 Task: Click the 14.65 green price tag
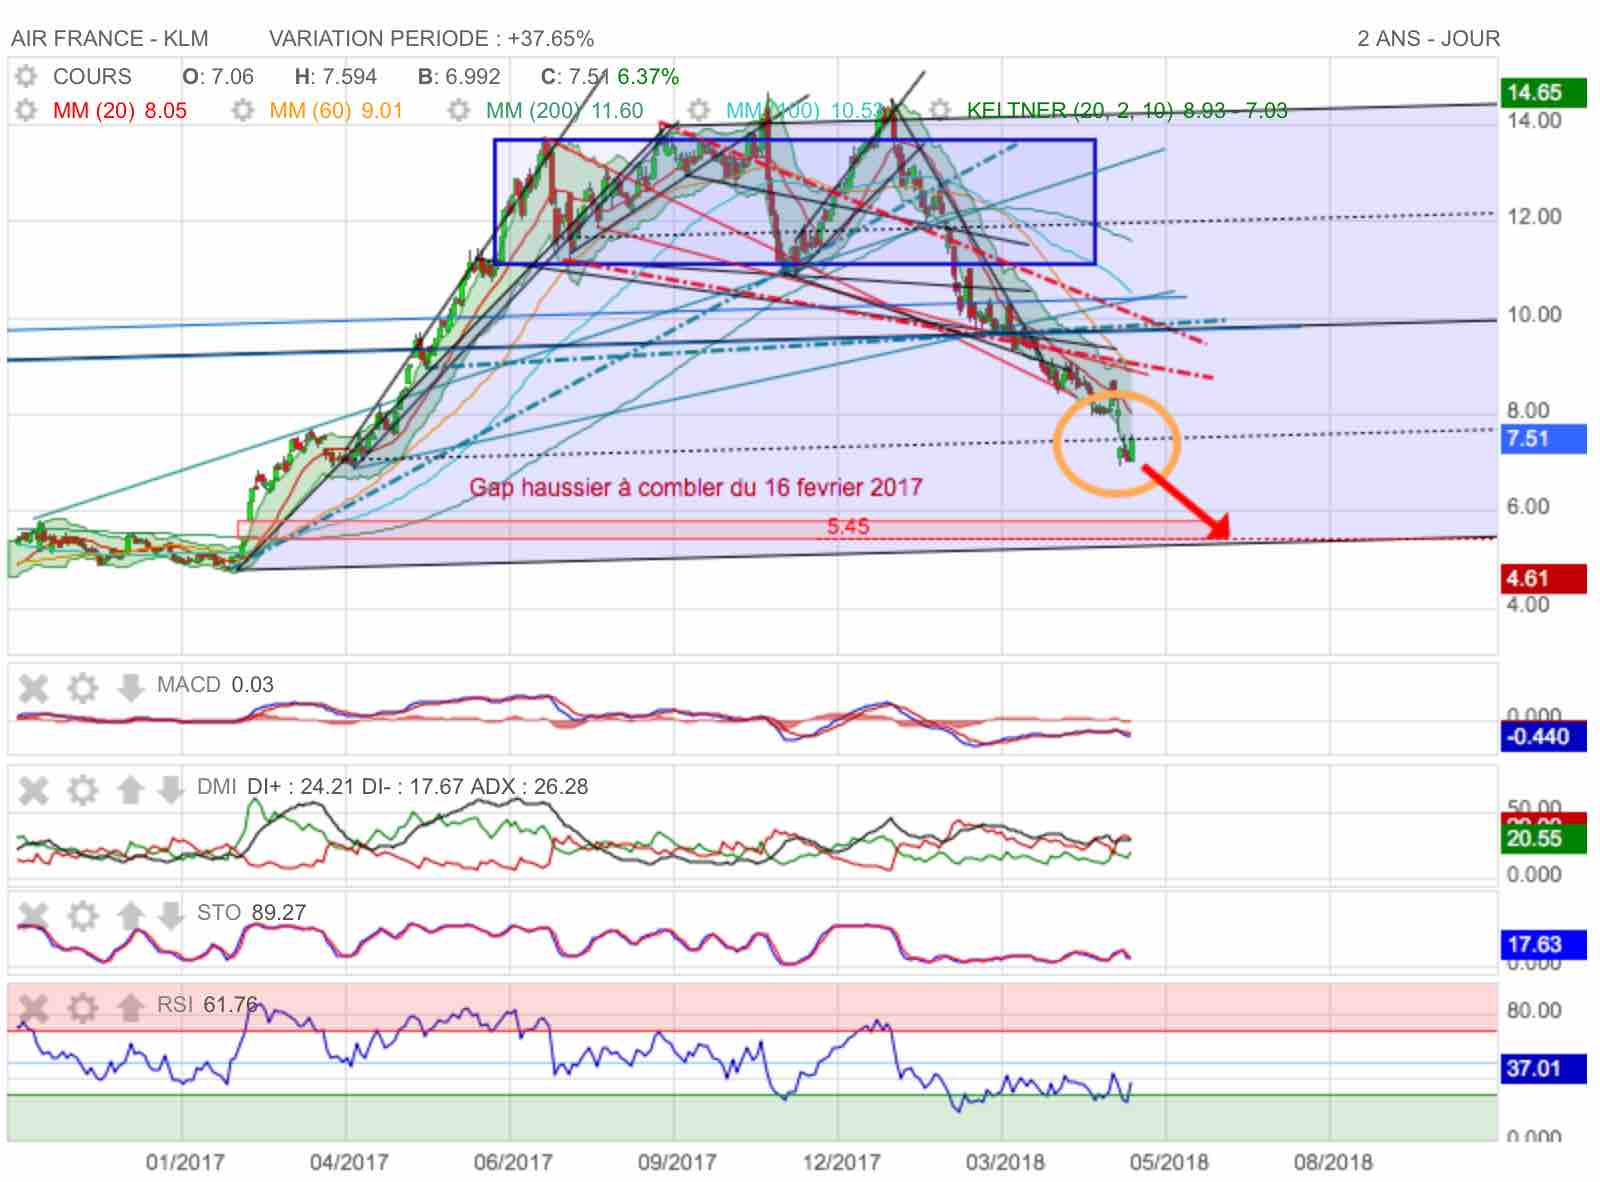[x=1543, y=93]
